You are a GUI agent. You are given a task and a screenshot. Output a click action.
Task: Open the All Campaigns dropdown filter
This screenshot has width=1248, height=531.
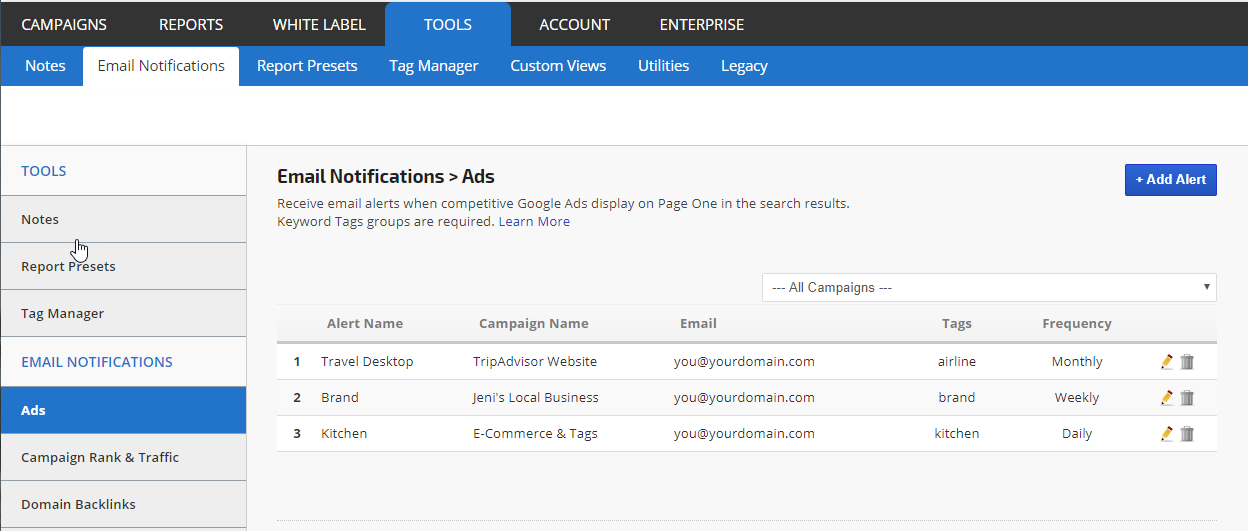(989, 288)
